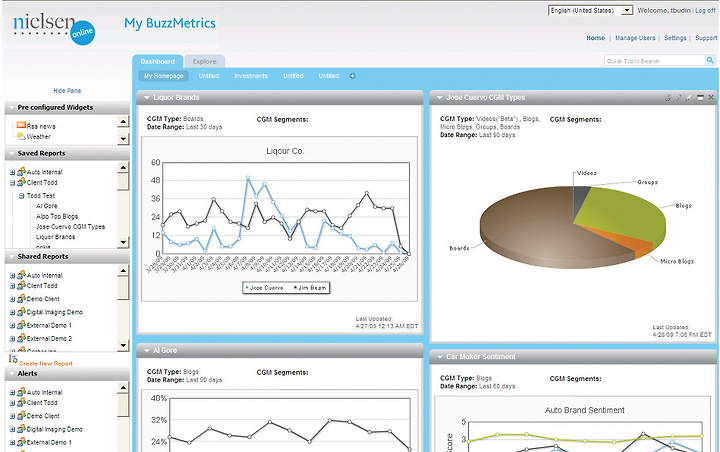Open the Alpo Top Blogs report

[x=57, y=216]
